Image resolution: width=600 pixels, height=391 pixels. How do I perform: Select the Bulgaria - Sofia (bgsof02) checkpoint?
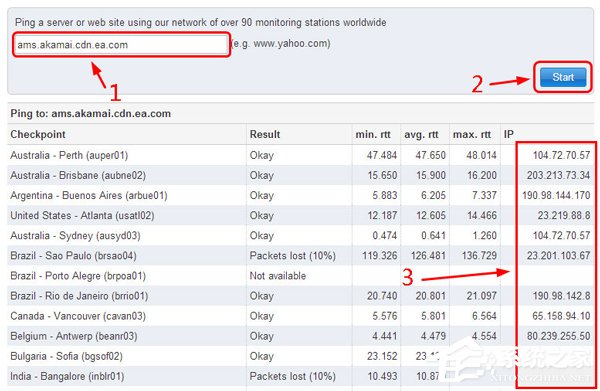pos(67,356)
